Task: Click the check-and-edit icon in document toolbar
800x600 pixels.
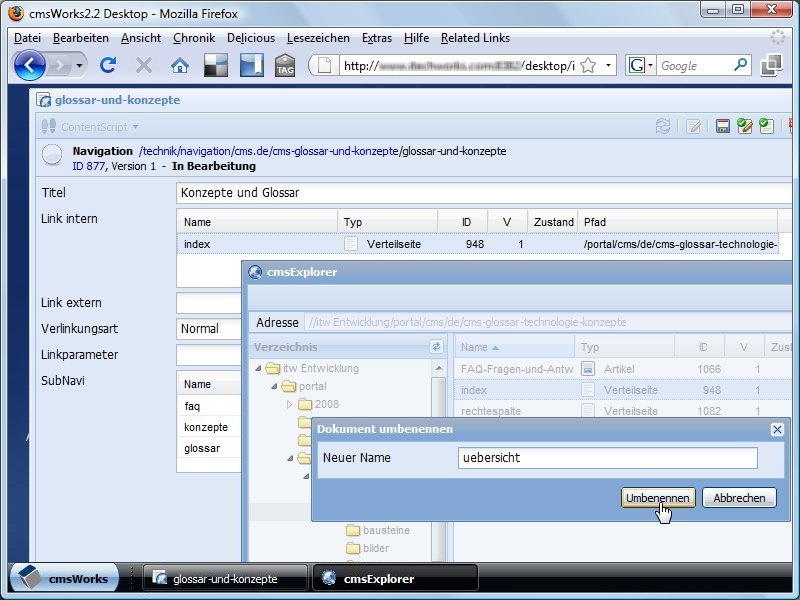Action: click(745, 126)
